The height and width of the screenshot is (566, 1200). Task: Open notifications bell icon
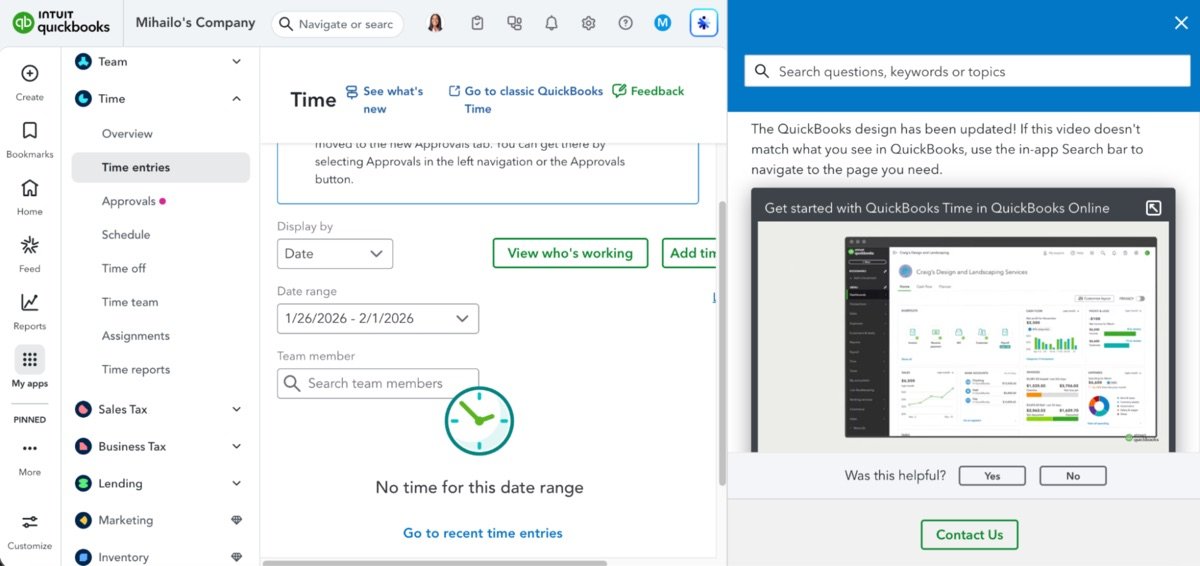(551, 23)
